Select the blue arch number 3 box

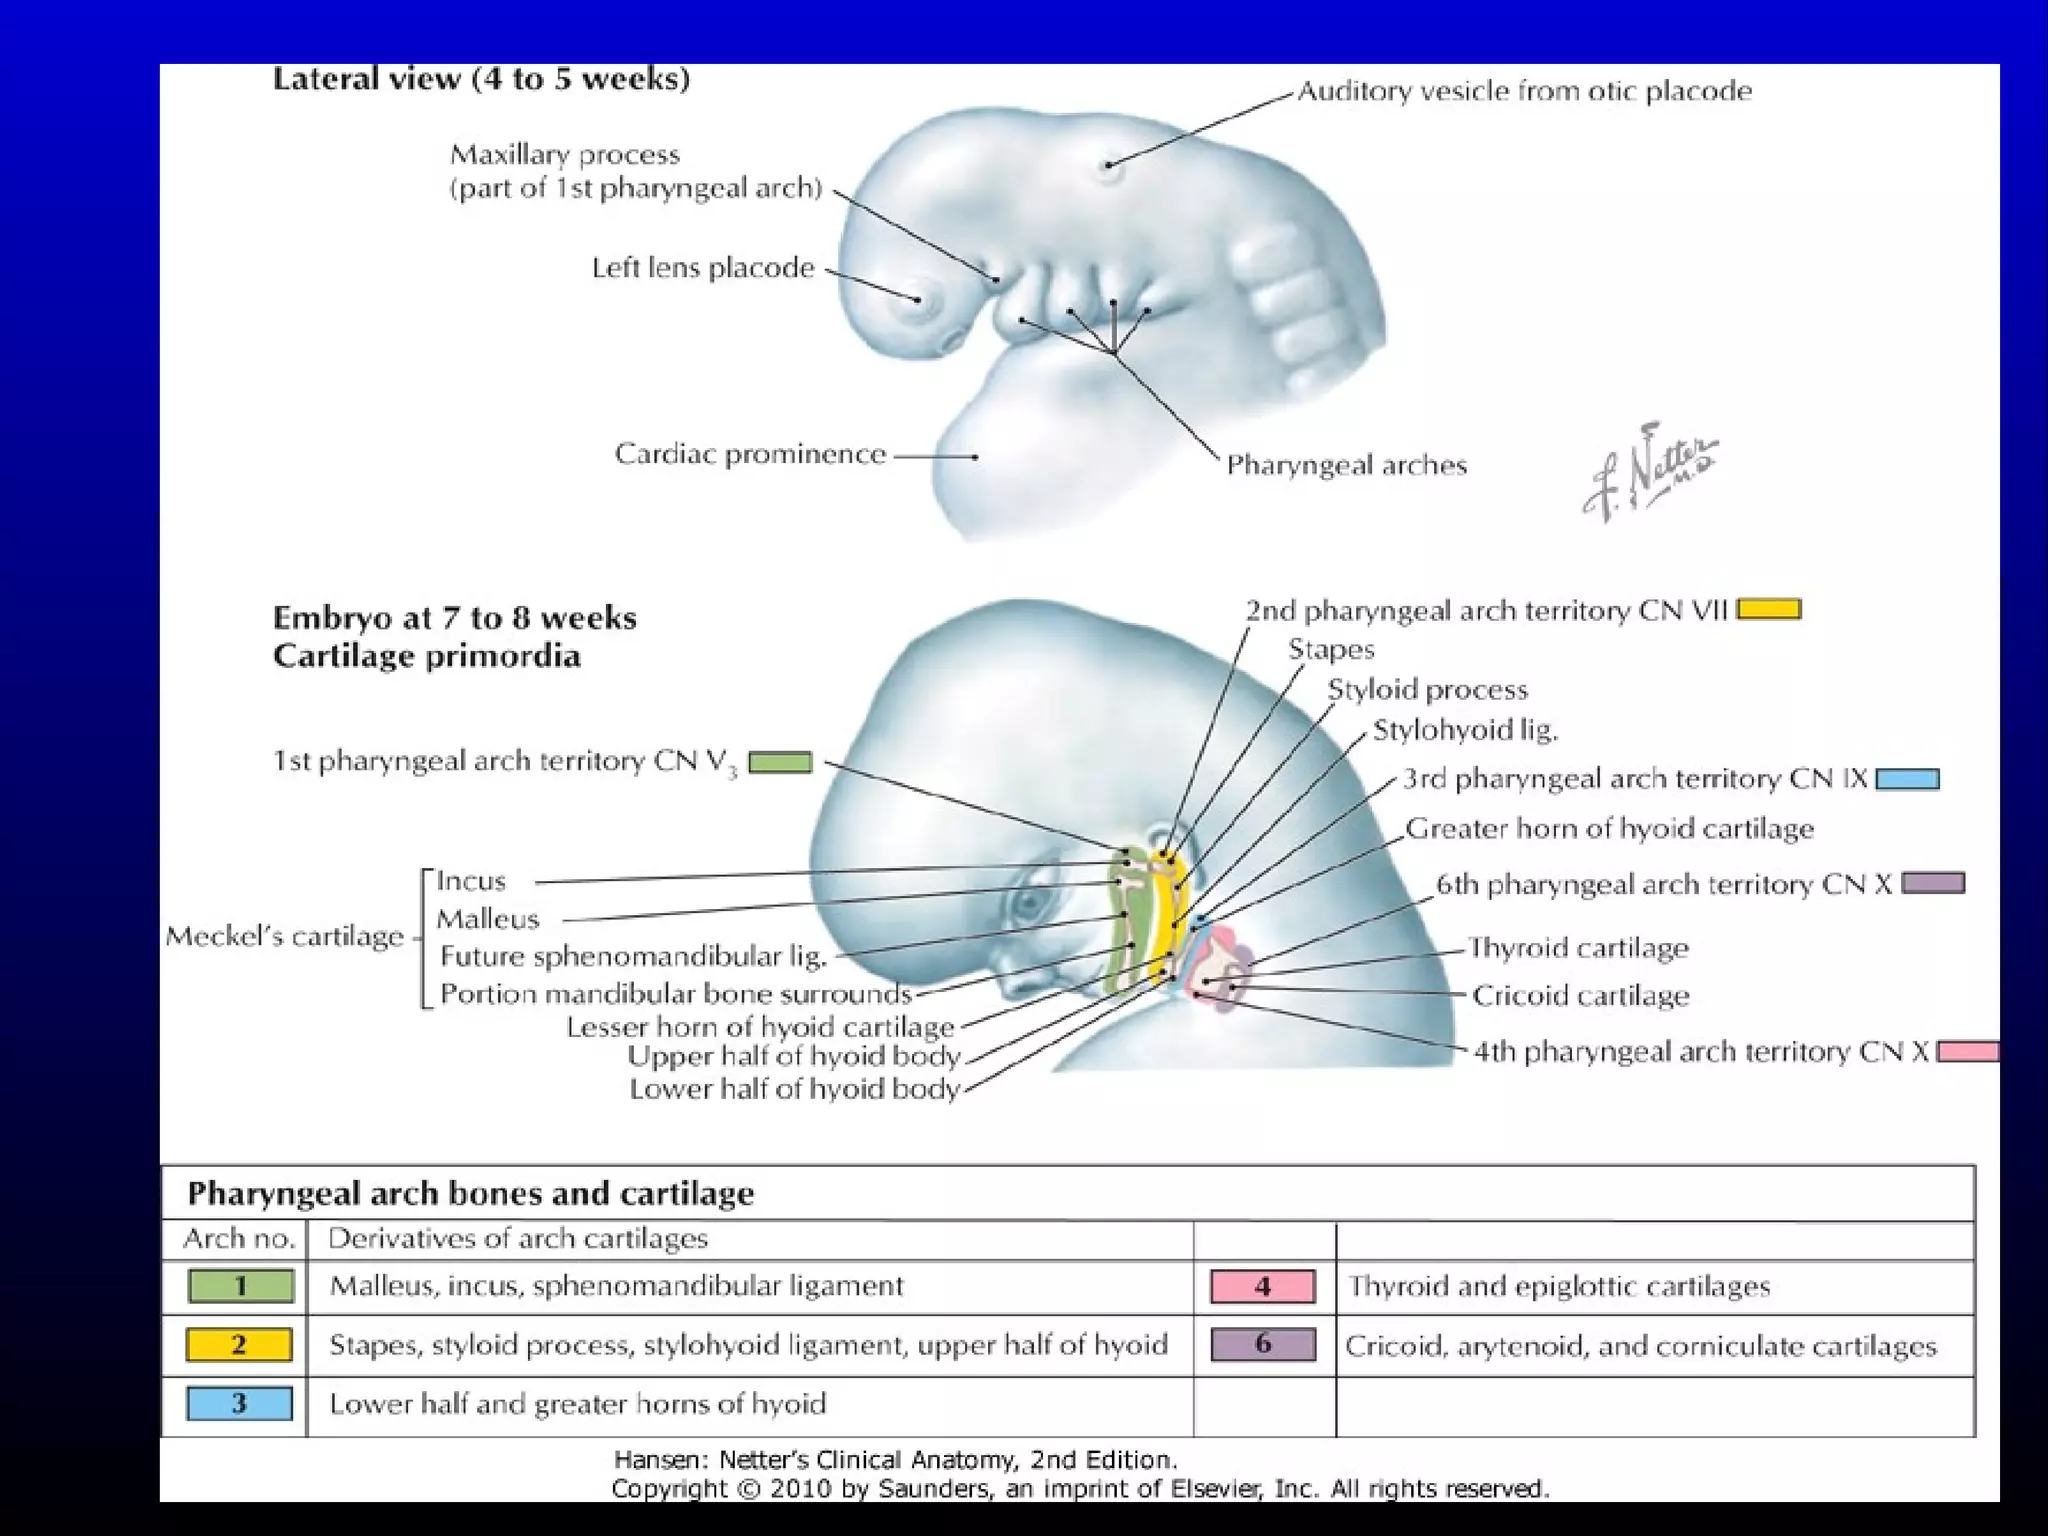pyautogui.click(x=239, y=1404)
